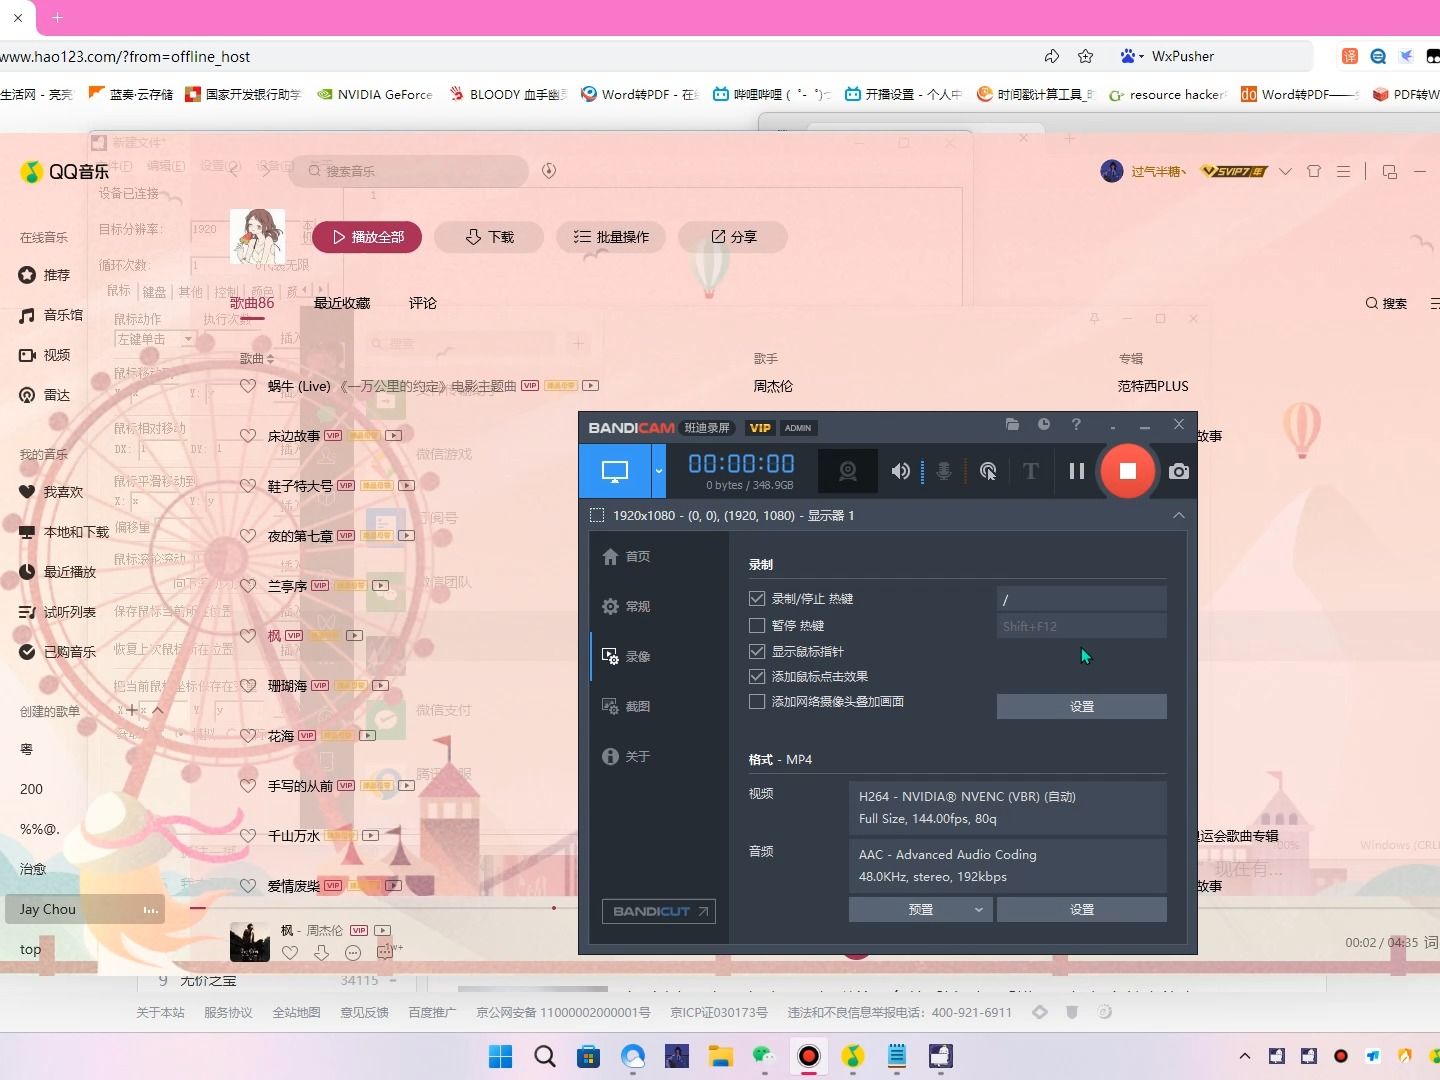Click 下载 button in QQ Music
1440x1080 pixels.
click(x=489, y=237)
